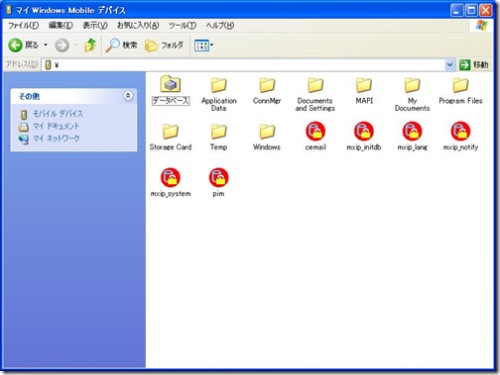Screen dimensions: 500x375
Task: Open the お気に入り(A) menu
Action: (x=138, y=25)
